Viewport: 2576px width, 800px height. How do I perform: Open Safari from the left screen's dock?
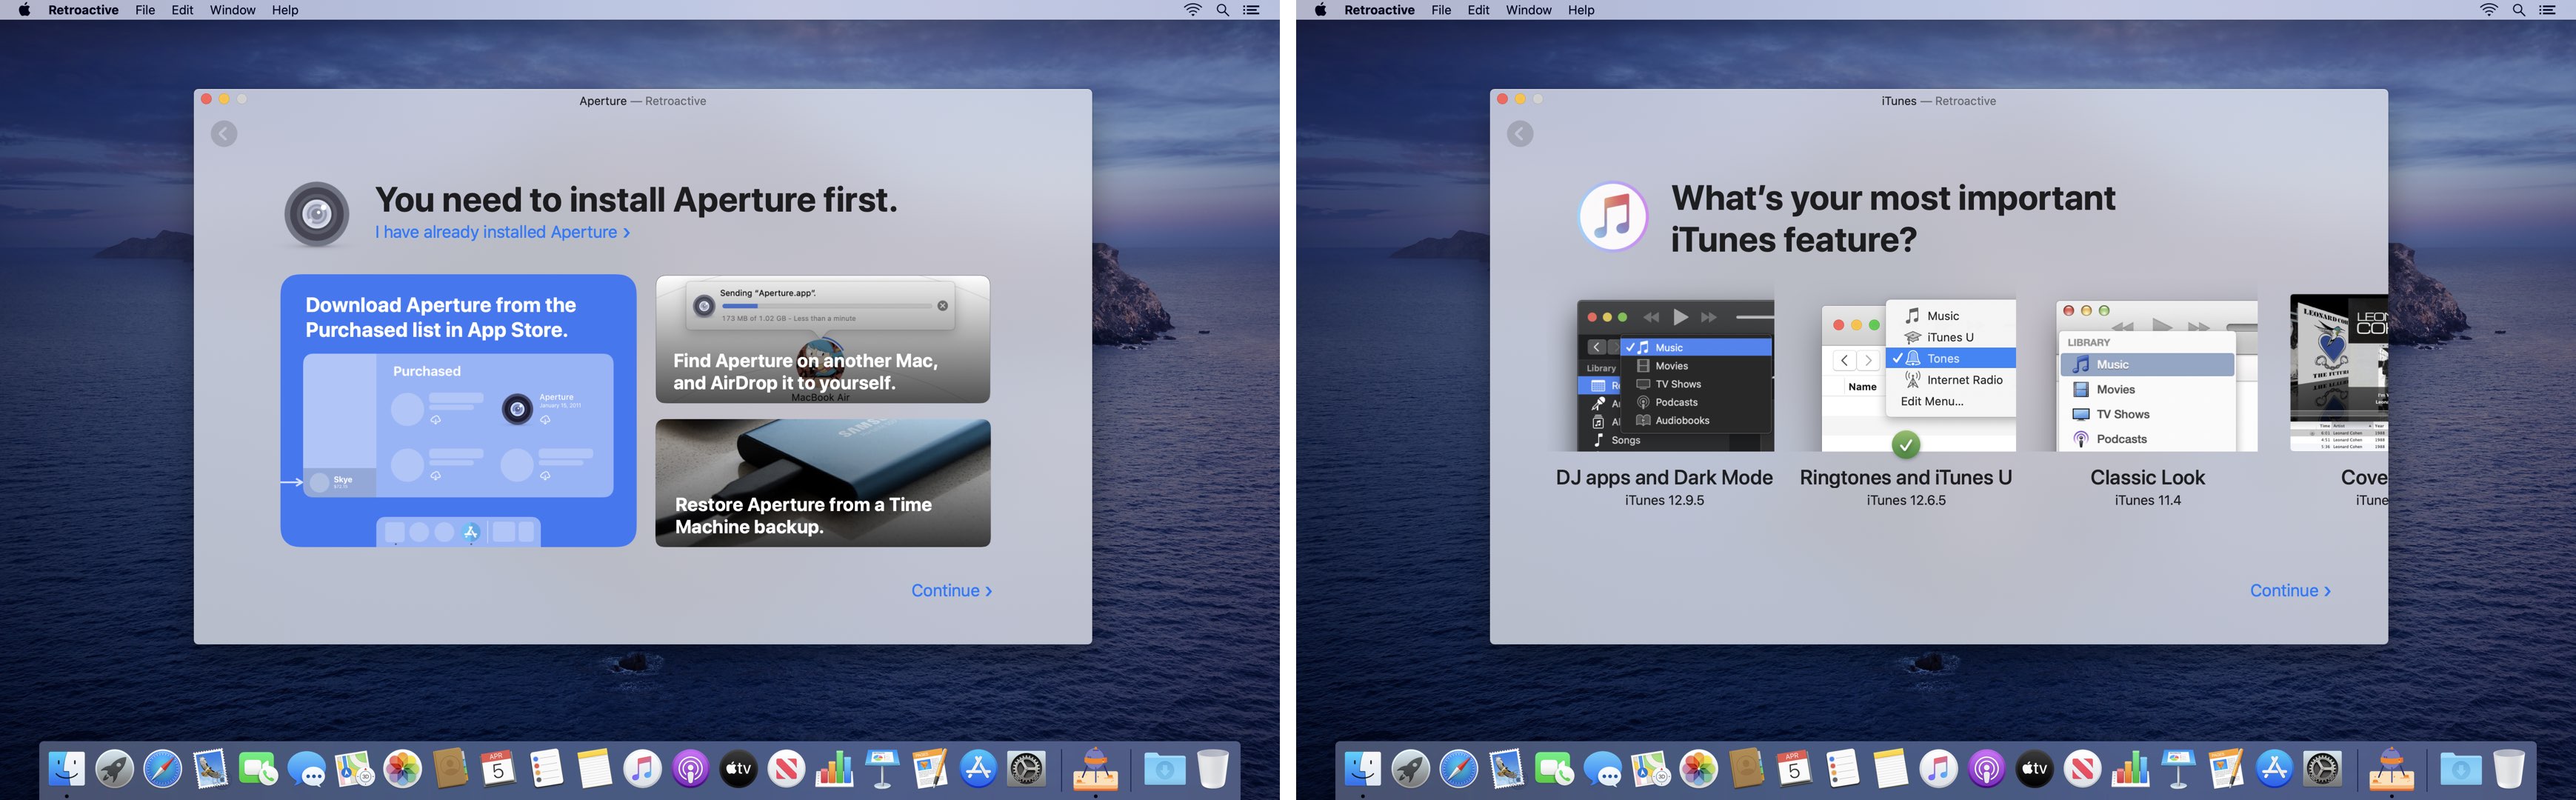pos(162,769)
